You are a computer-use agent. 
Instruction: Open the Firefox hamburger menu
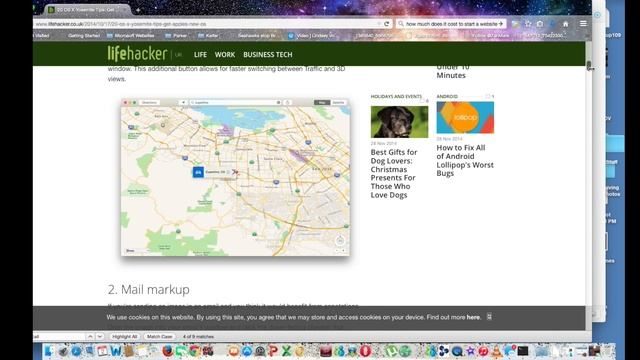point(583,24)
